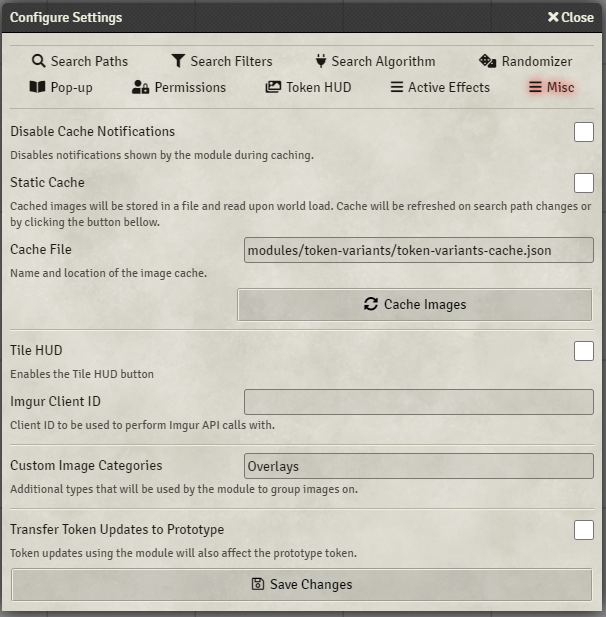Click the images icon beside Token HUD

click(273, 87)
